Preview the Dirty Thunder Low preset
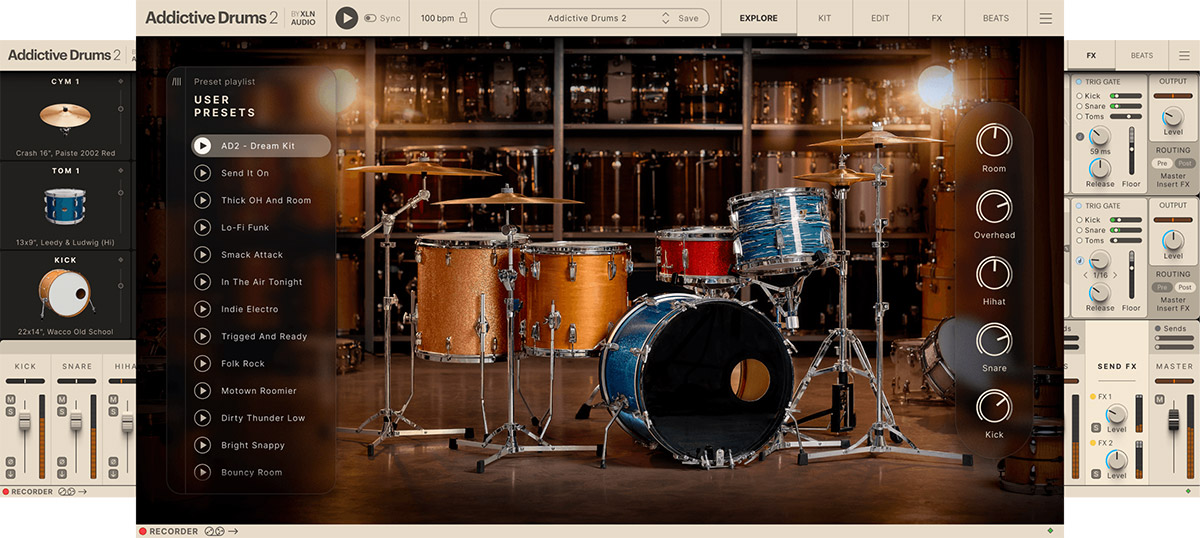This screenshot has height=538, width=1200. click(x=203, y=418)
